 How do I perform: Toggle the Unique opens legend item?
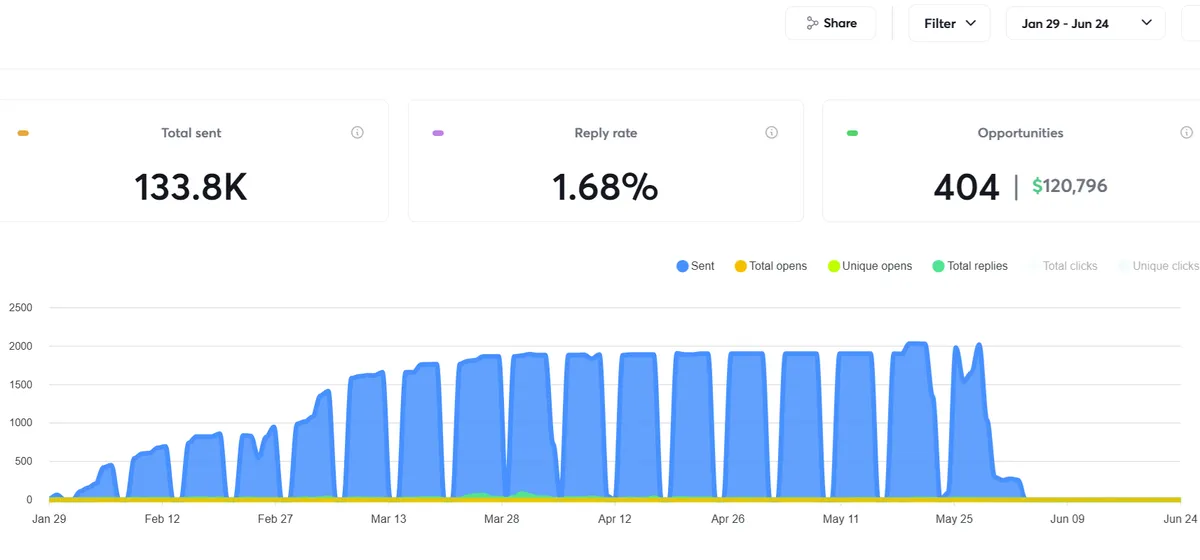(869, 266)
